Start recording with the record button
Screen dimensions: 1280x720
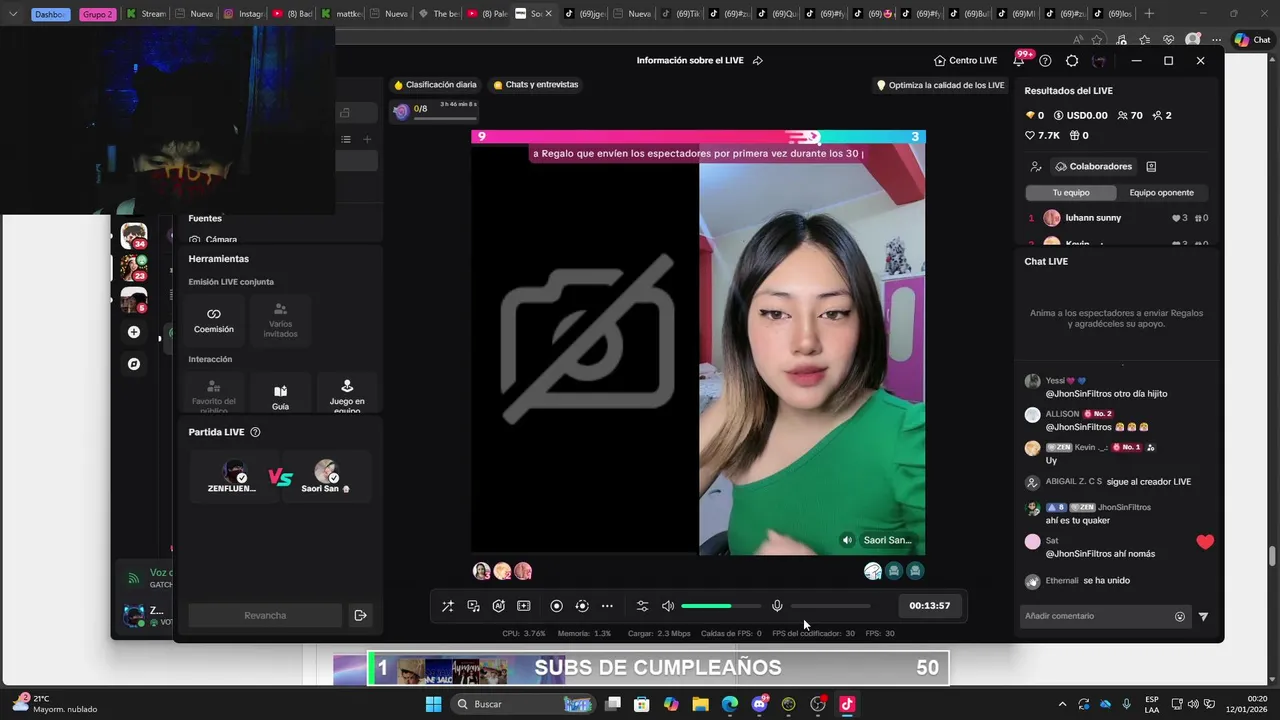coord(557,606)
